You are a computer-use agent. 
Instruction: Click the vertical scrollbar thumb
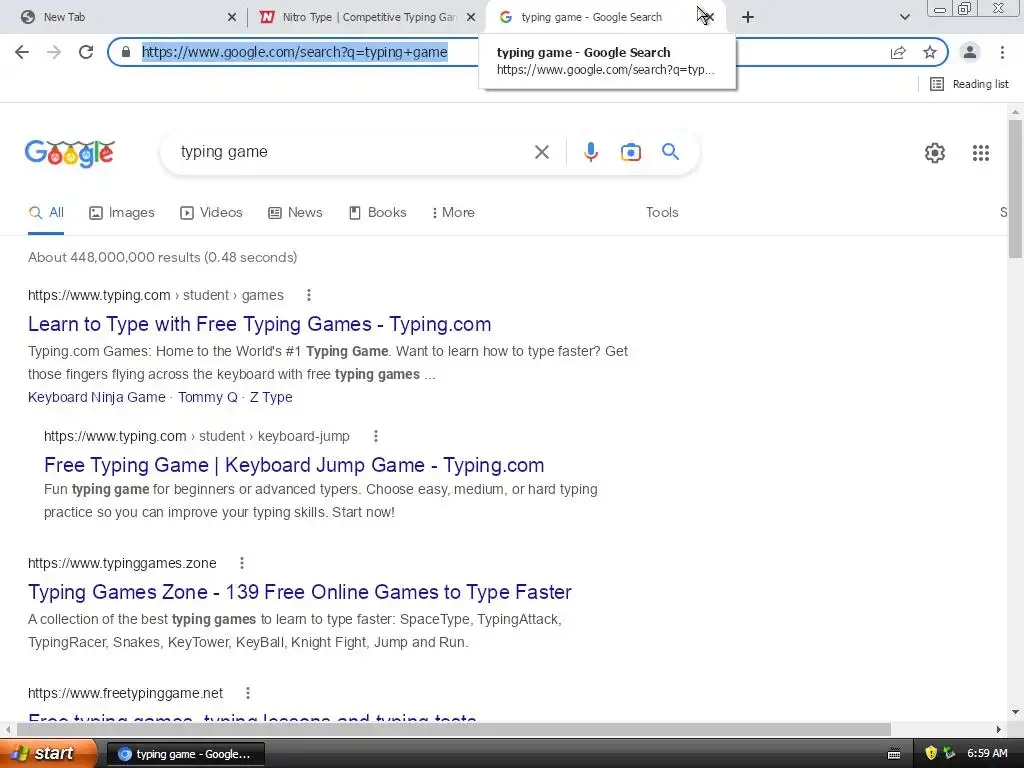(x=1015, y=188)
